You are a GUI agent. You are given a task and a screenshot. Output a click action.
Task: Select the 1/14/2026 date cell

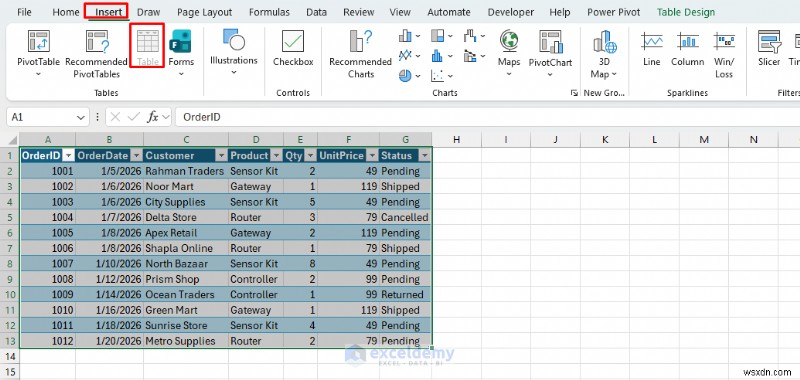tap(109, 294)
